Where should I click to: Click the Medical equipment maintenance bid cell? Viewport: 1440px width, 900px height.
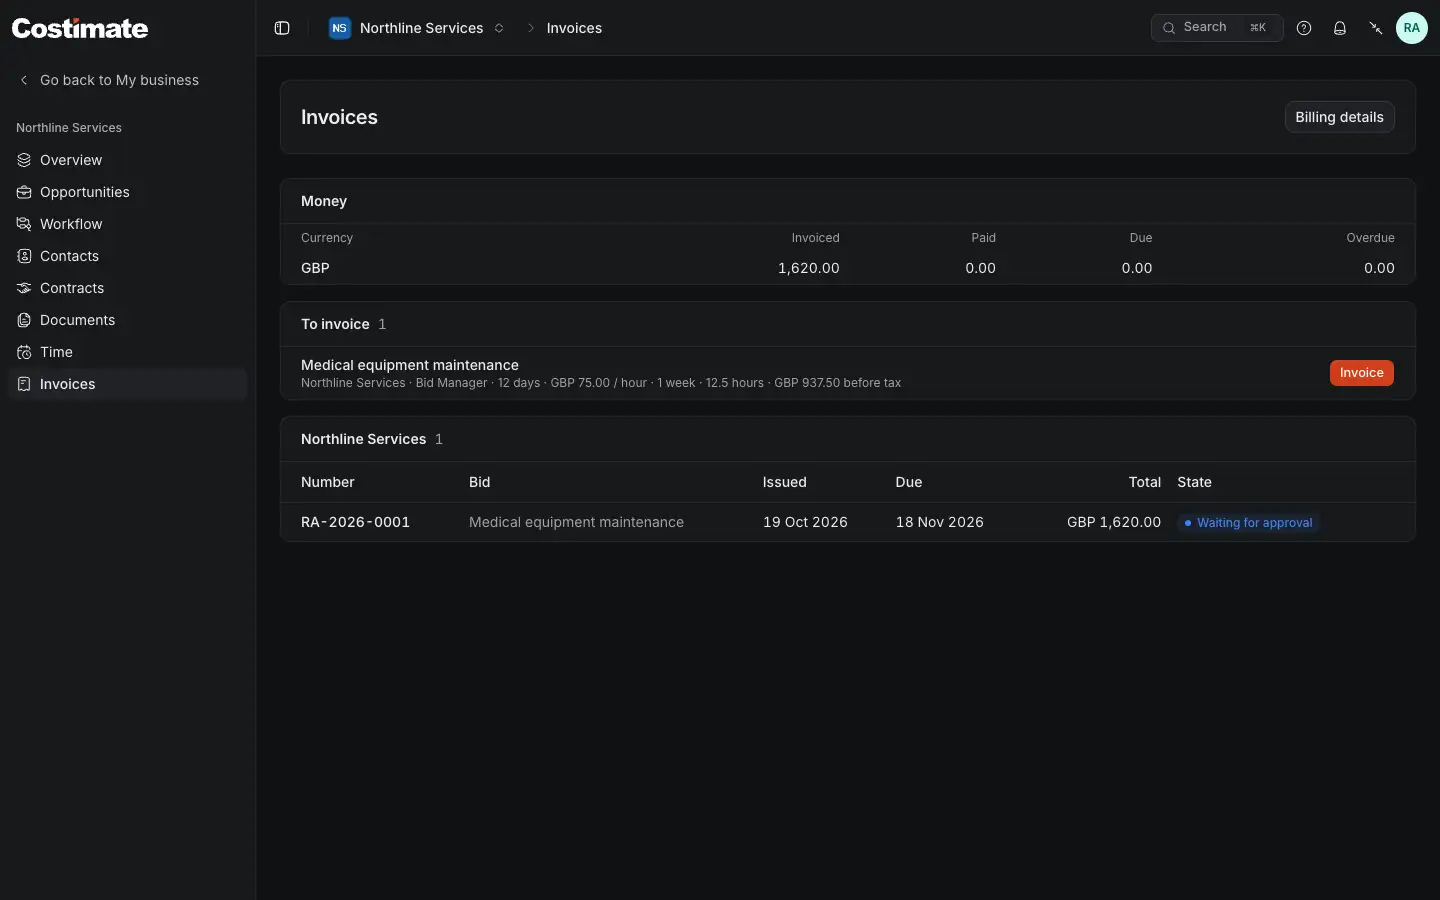[576, 522]
